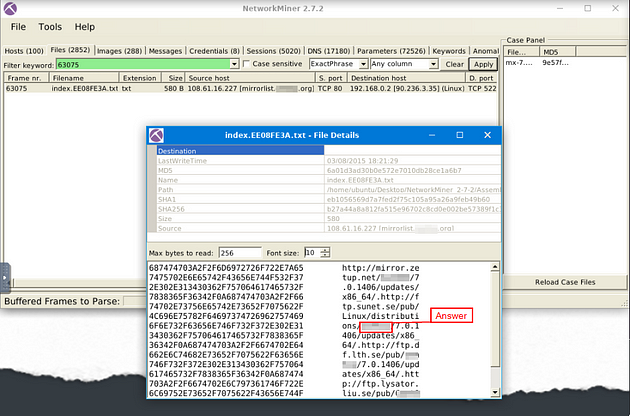Switch to the Parameters (72526) tab
This screenshot has width=630, height=416.
391,51
